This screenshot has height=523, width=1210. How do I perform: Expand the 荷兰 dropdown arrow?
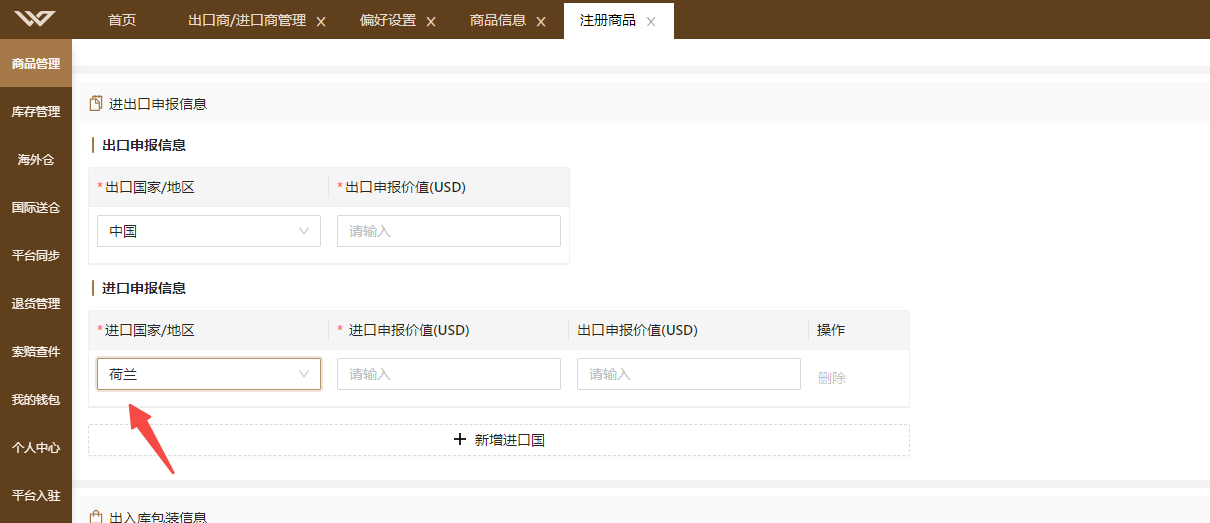(304, 374)
